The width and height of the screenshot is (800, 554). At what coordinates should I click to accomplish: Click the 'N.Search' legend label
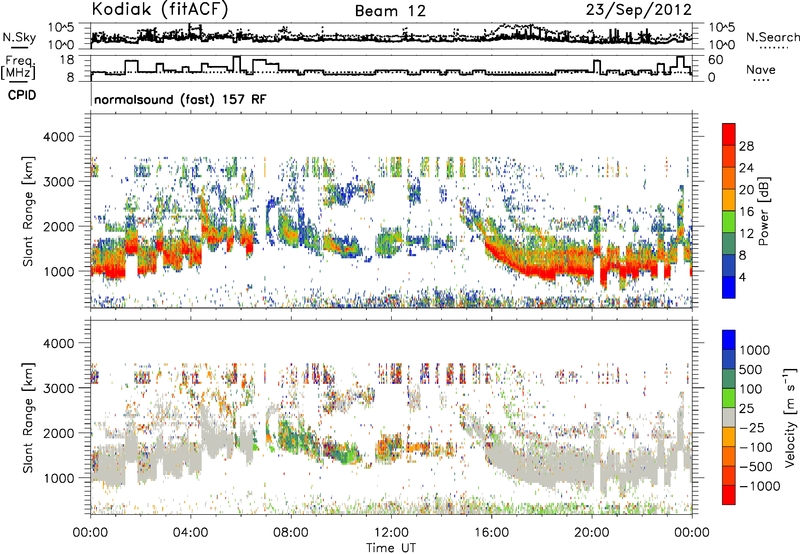pyautogui.click(x=772, y=37)
